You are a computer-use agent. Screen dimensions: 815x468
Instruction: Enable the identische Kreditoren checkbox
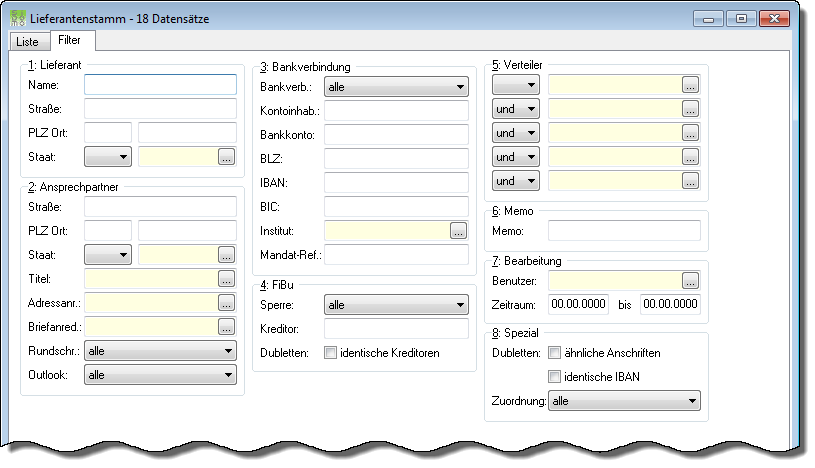coord(331,353)
